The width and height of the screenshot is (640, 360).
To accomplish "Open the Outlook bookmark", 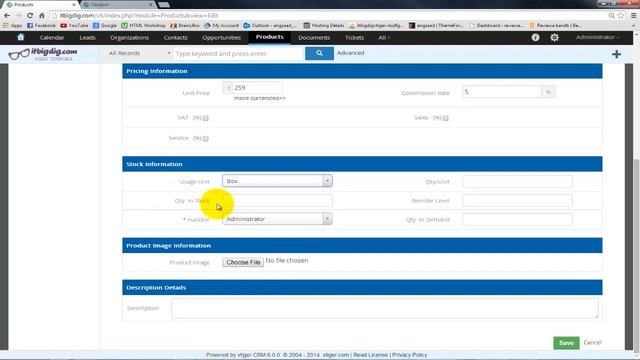I will (x=270, y=25).
